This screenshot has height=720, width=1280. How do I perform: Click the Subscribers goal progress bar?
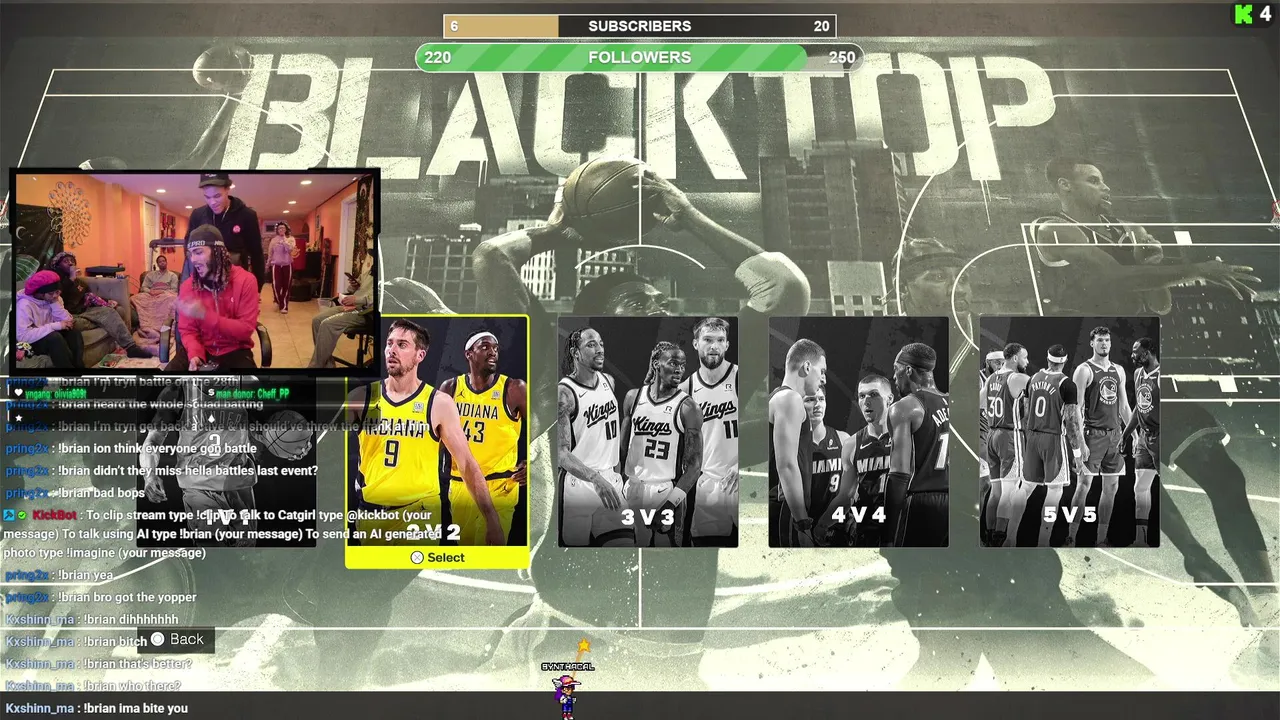[640, 26]
